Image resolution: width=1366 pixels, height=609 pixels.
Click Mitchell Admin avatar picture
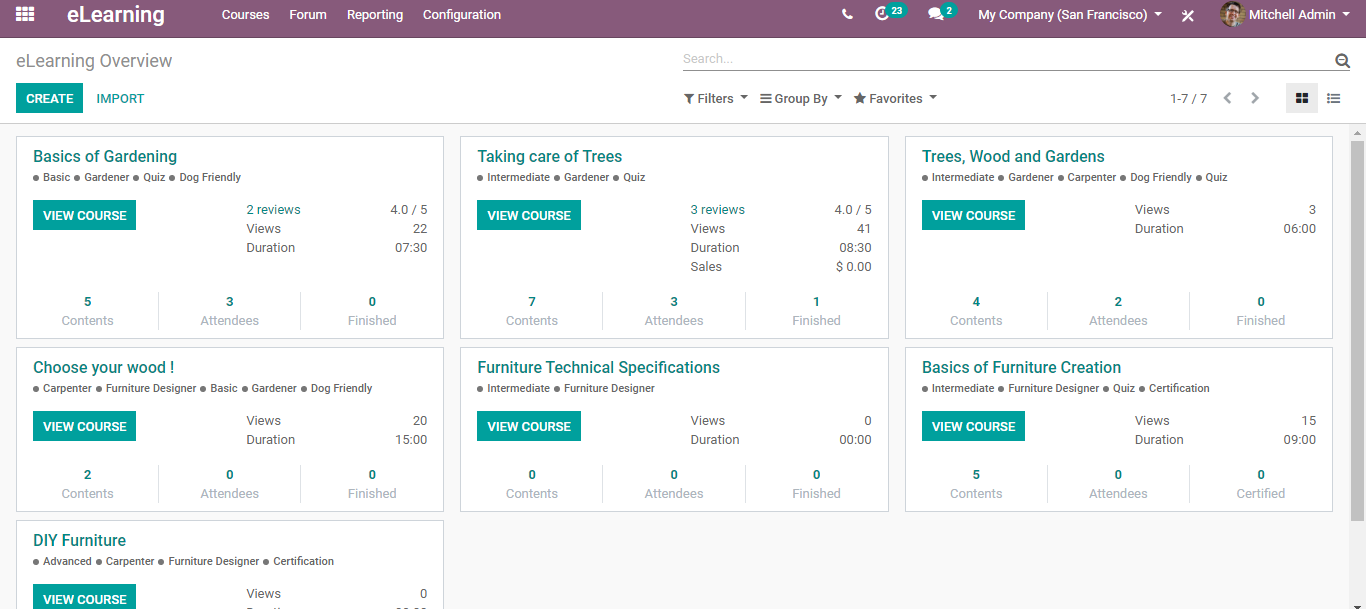pyautogui.click(x=1232, y=14)
